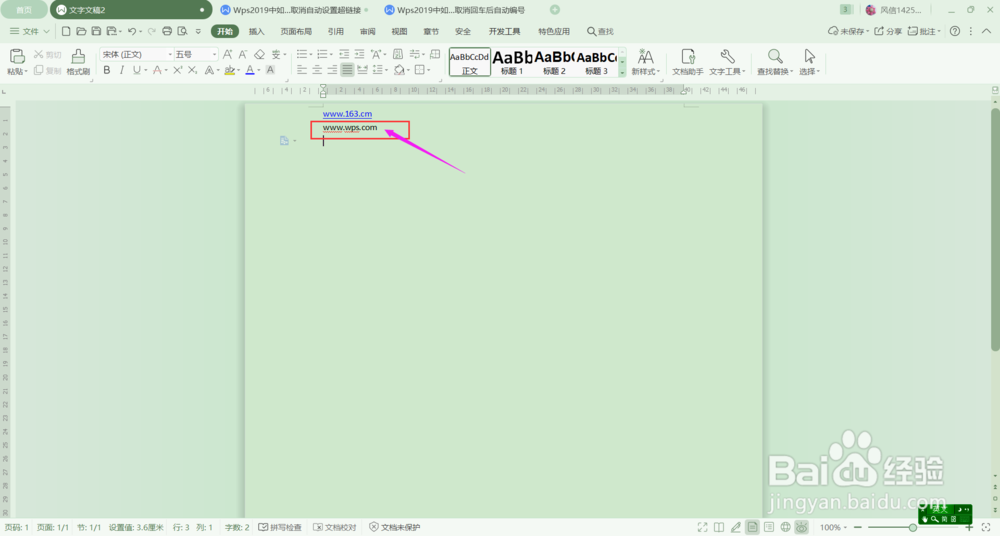Click the full screen icon in status bar
Image resolution: width=1000 pixels, height=536 pixels.
[702, 527]
